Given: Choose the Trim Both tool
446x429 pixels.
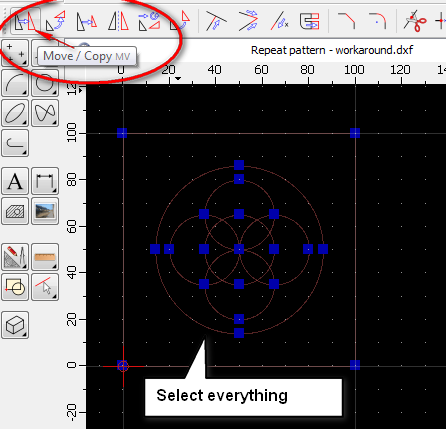Looking at the screenshot, I should tap(248, 21).
